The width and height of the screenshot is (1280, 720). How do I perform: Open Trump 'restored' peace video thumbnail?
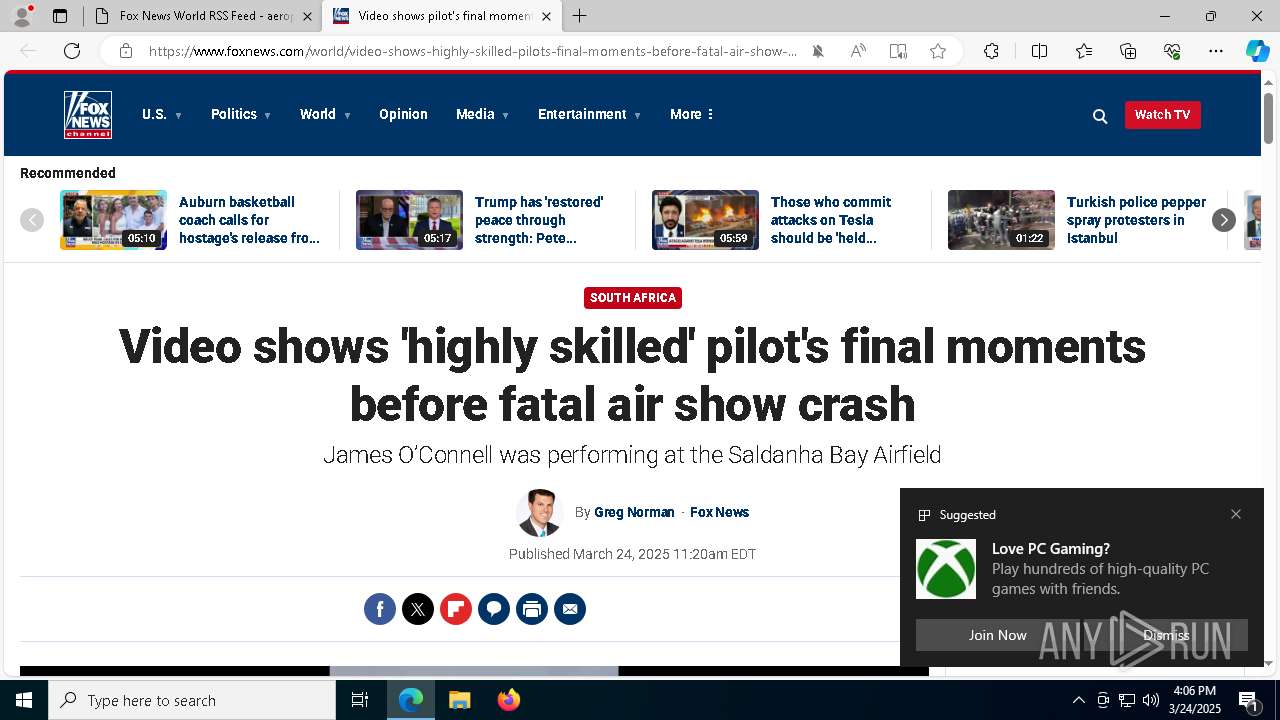tap(409, 220)
